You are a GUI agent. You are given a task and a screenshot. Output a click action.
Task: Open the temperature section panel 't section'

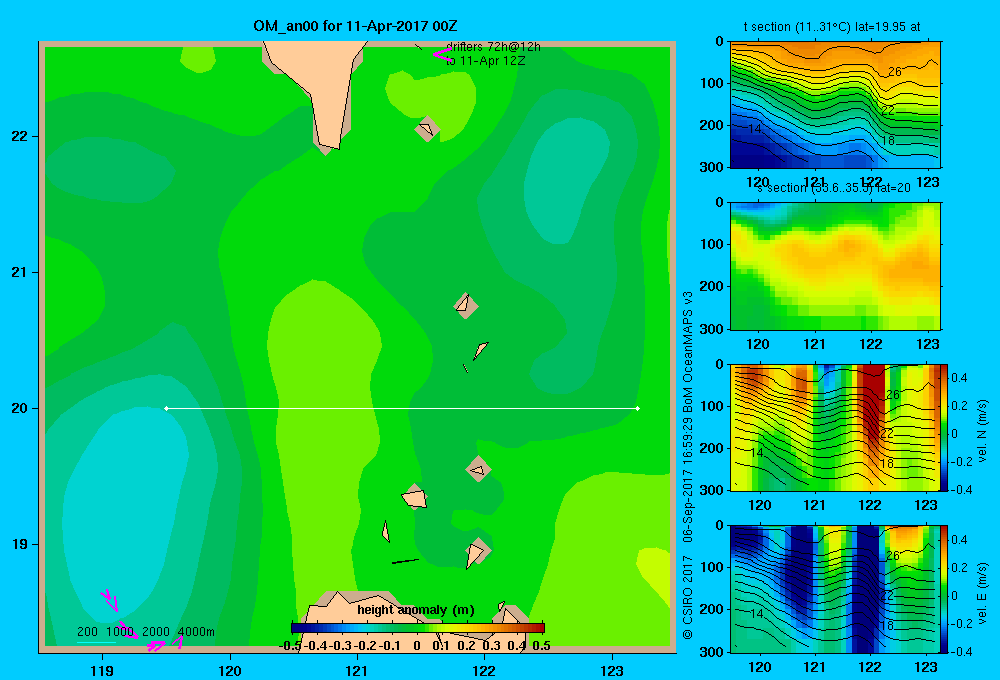(835, 105)
